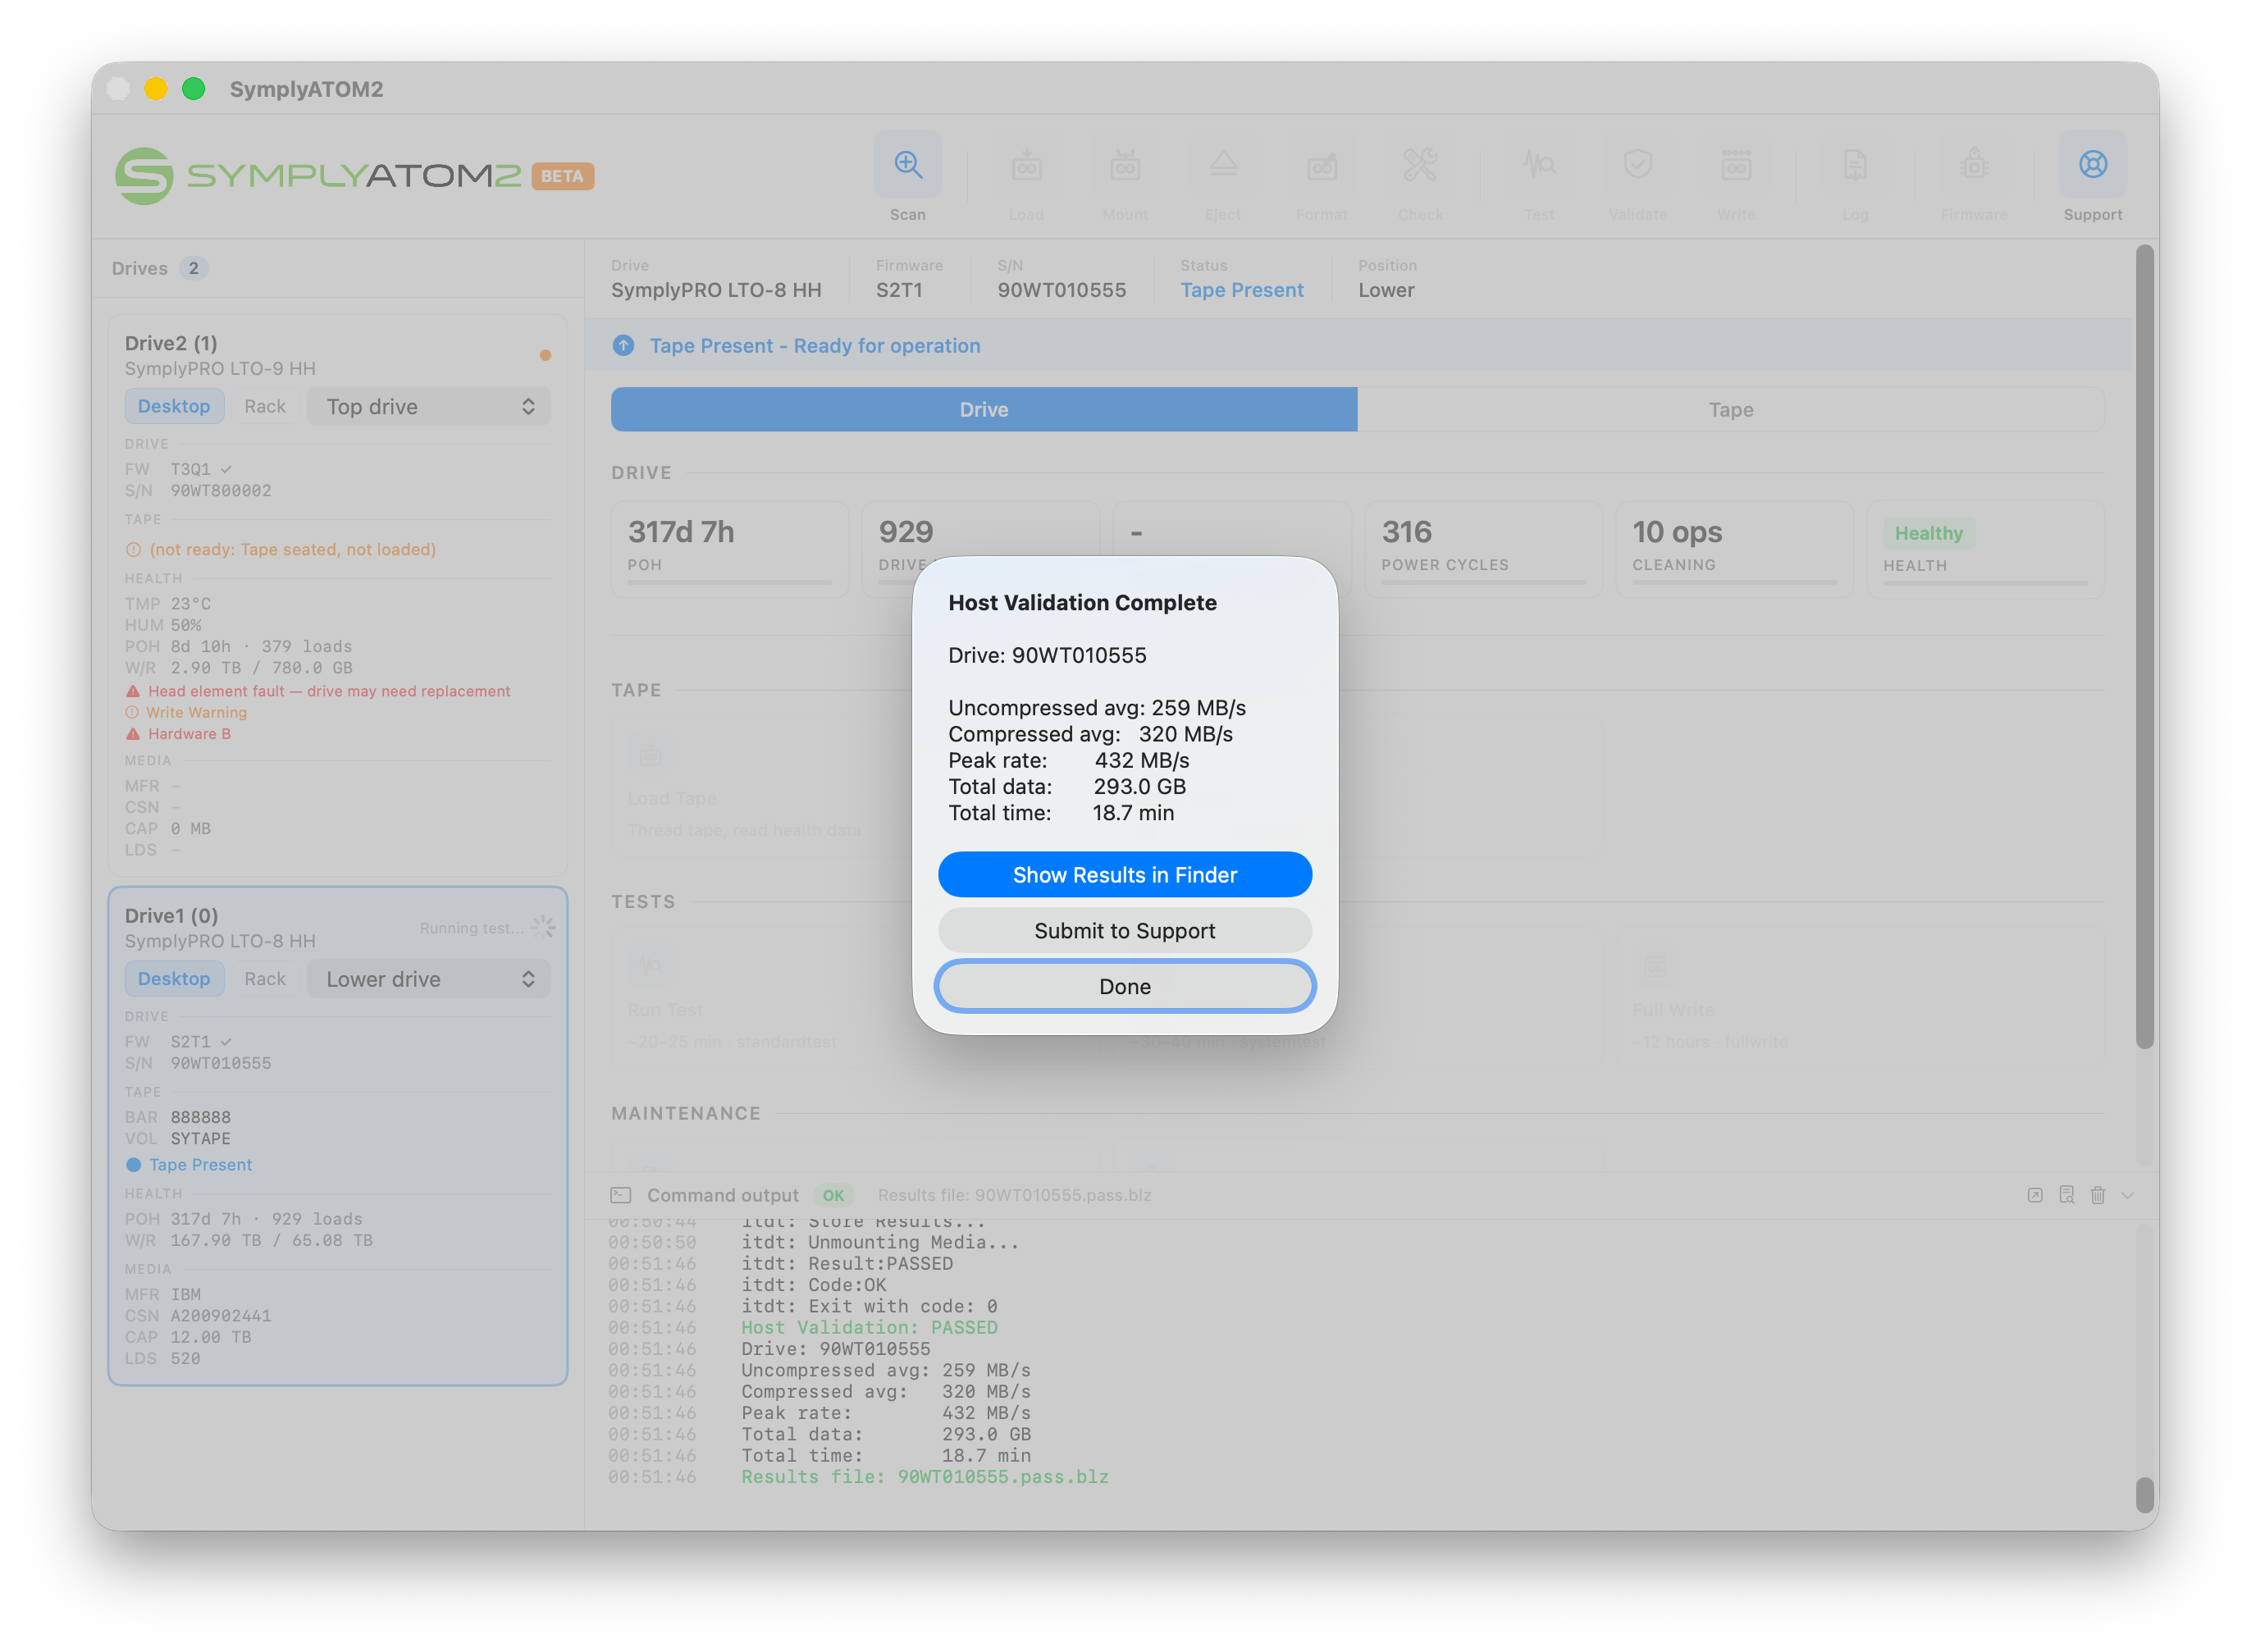Click the OK badge beside Command output

click(x=833, y=1195)
